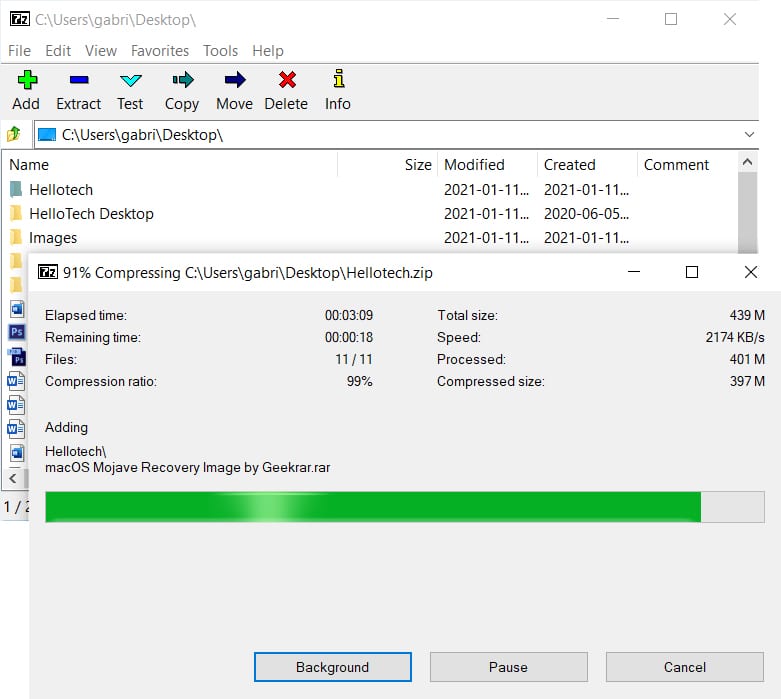The width and height of the screenshot is (781, 699).
Task: Open the View menu
Action: 101,51
